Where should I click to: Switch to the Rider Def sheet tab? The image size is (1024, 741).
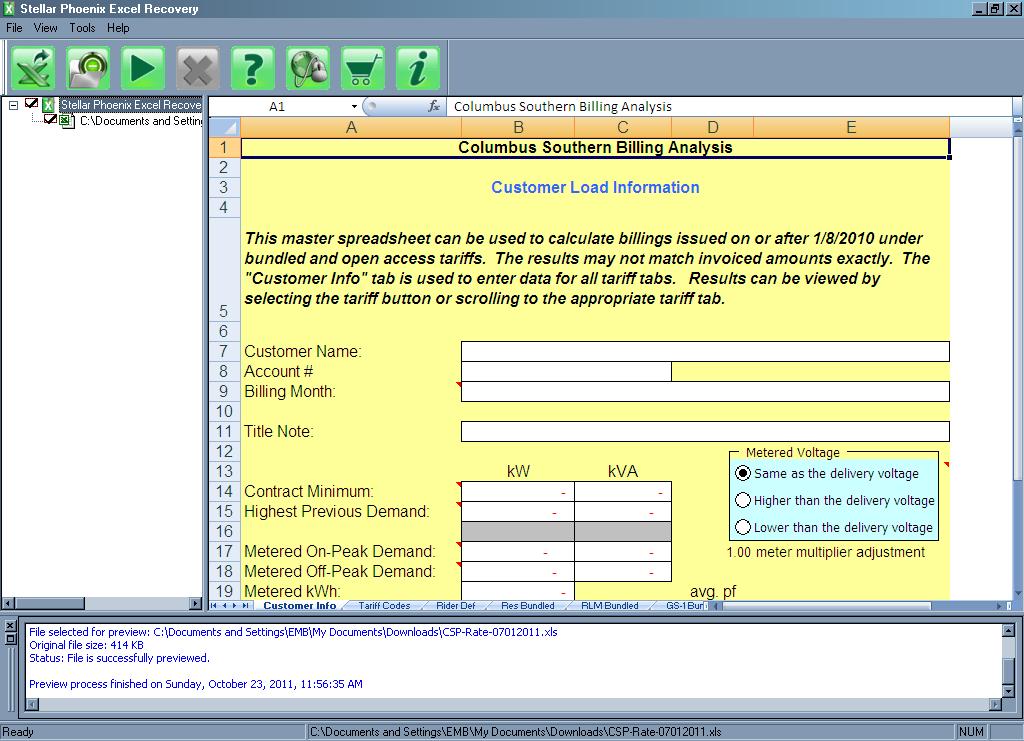point(456,605)
